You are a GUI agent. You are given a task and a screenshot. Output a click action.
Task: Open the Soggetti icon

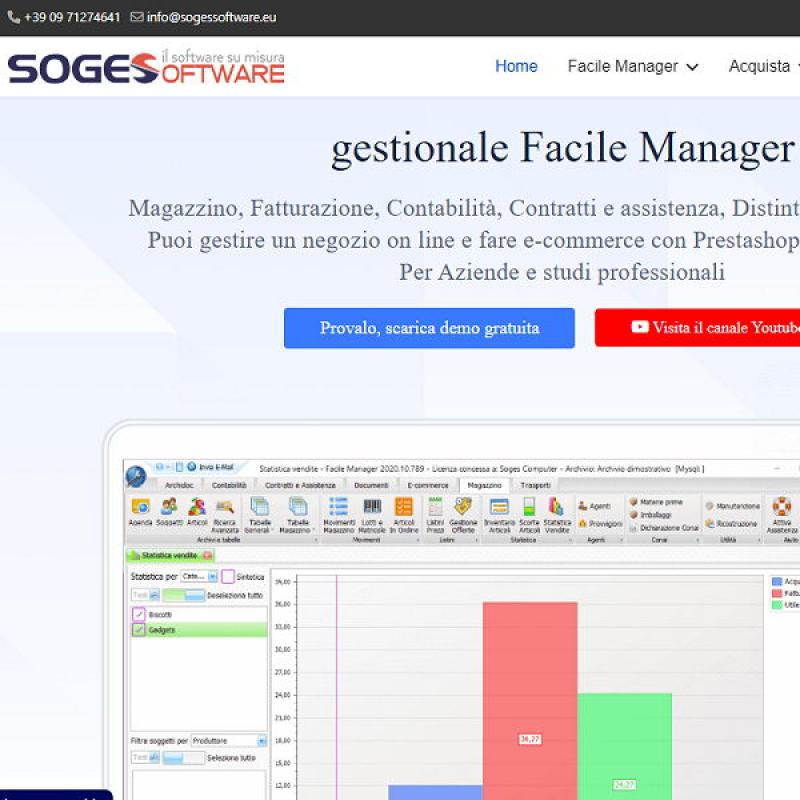[x=169, y=507]
